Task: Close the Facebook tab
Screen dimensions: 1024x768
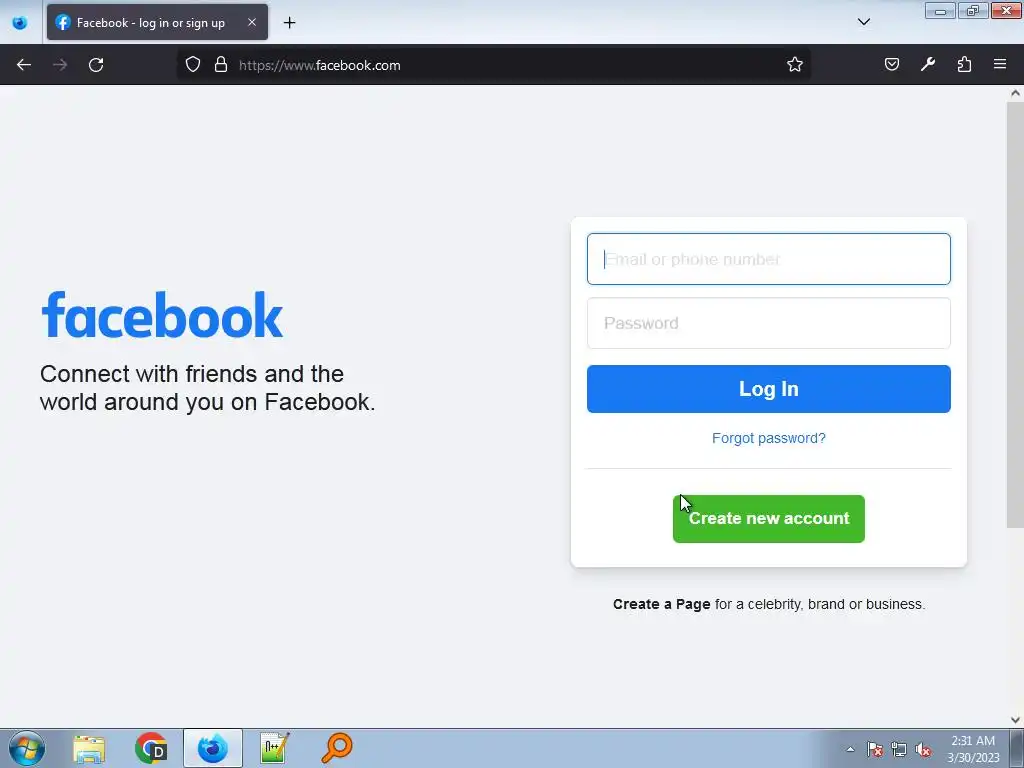Action: [x=252, y=22]
